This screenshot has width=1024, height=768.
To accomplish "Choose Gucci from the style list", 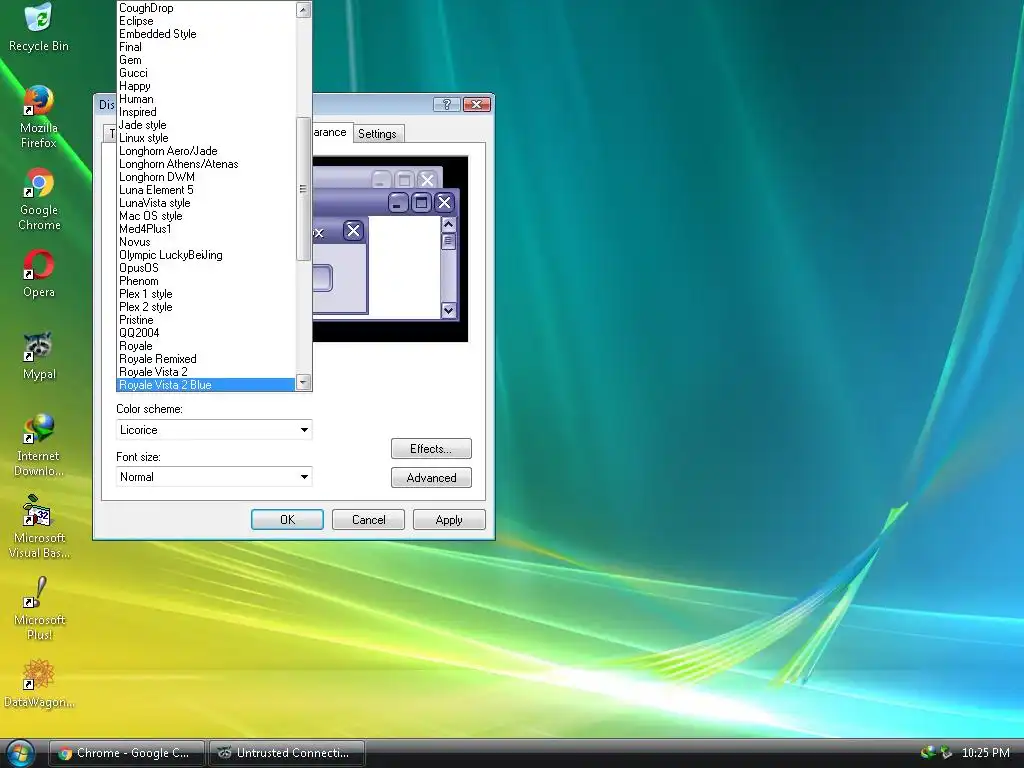I will tap(206, 73).
